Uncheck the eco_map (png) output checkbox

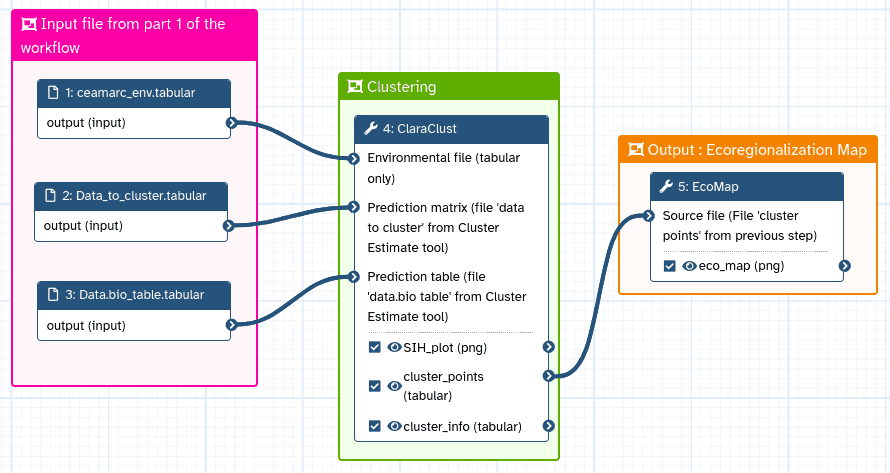pyautogui.click(x=669, y=266)
